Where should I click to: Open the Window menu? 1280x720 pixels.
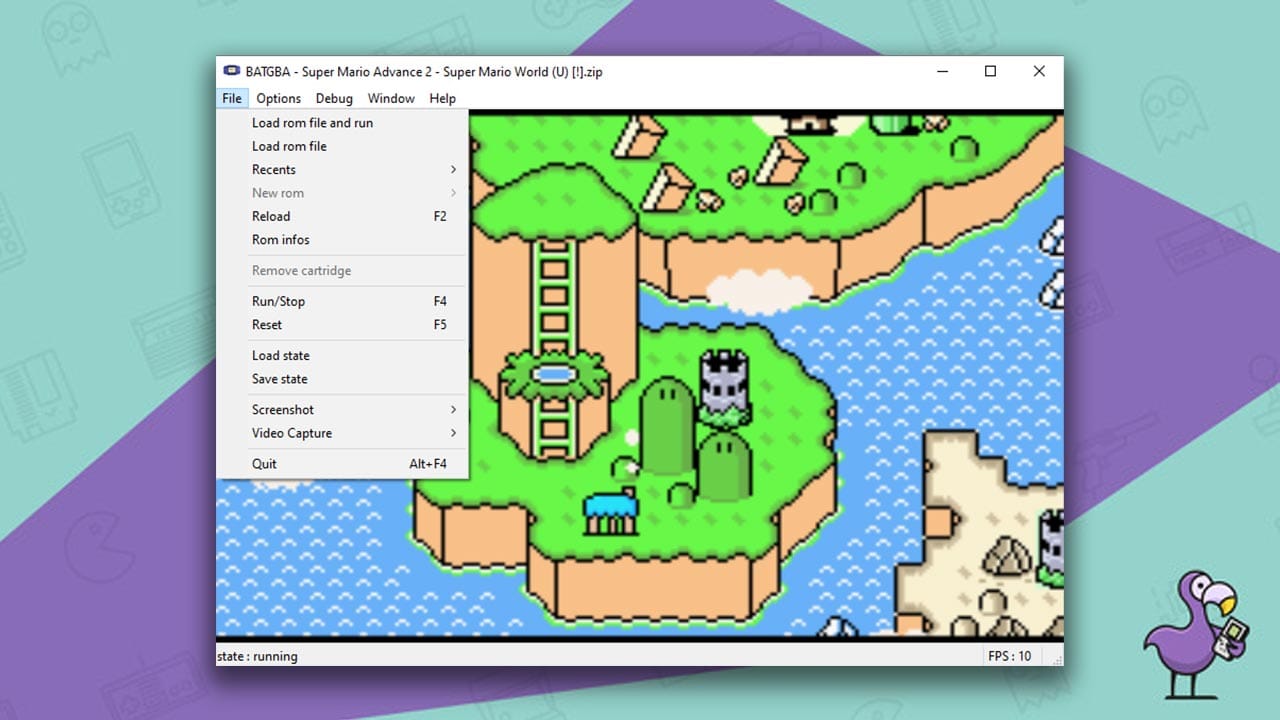(391, 98)
